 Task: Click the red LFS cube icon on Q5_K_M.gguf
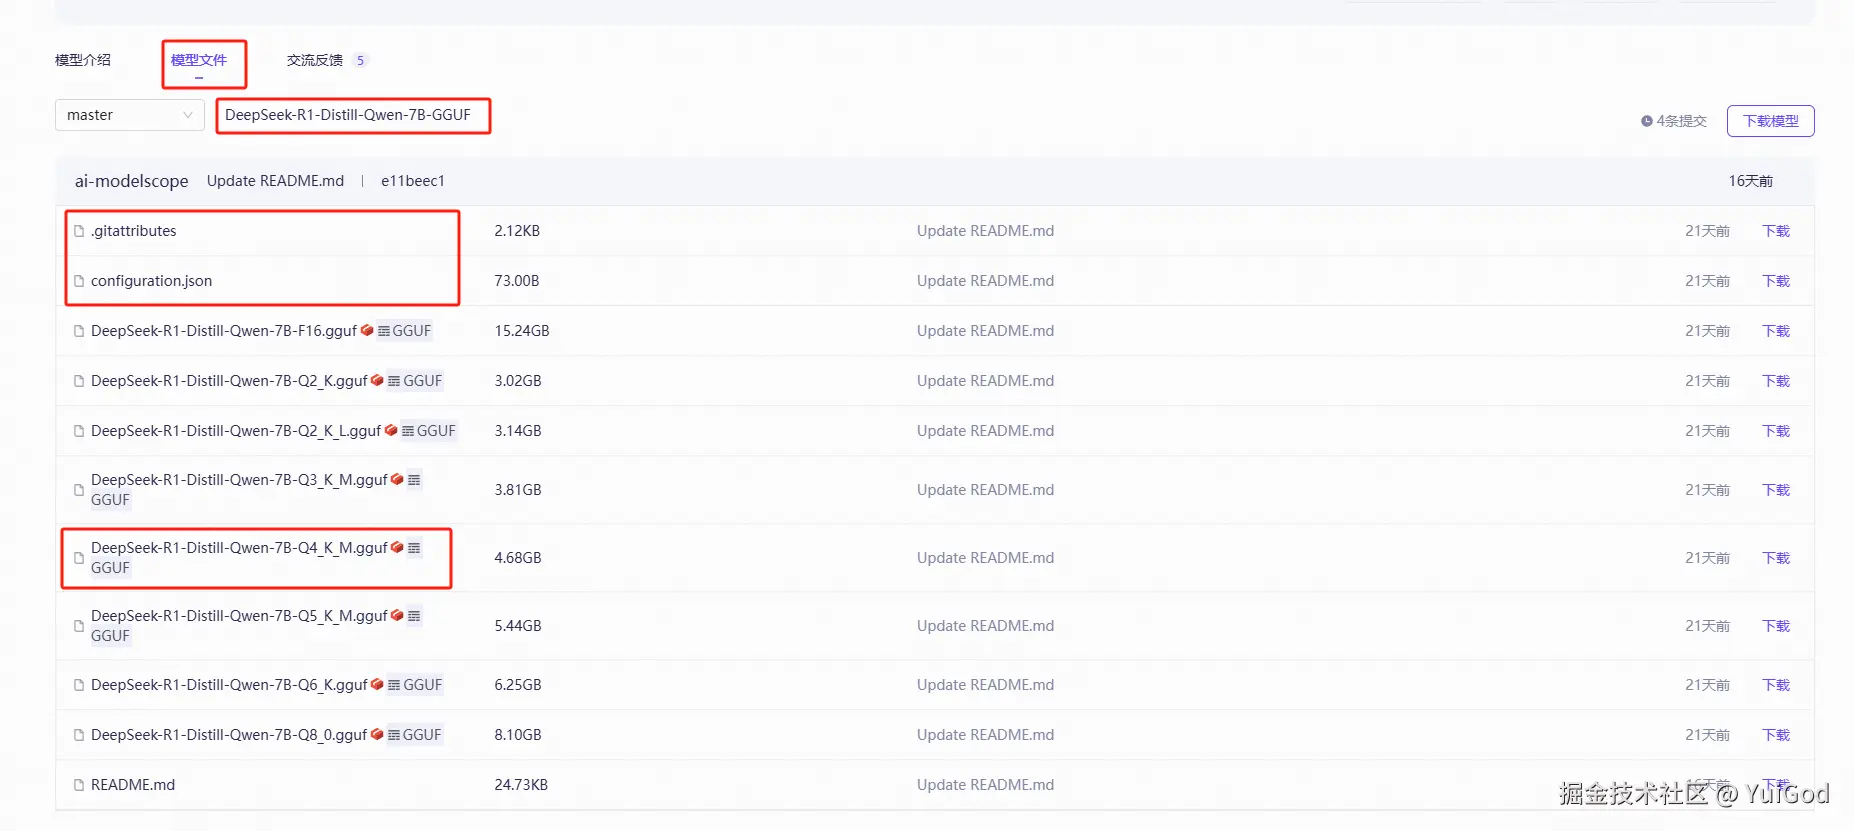pos(397,615)
